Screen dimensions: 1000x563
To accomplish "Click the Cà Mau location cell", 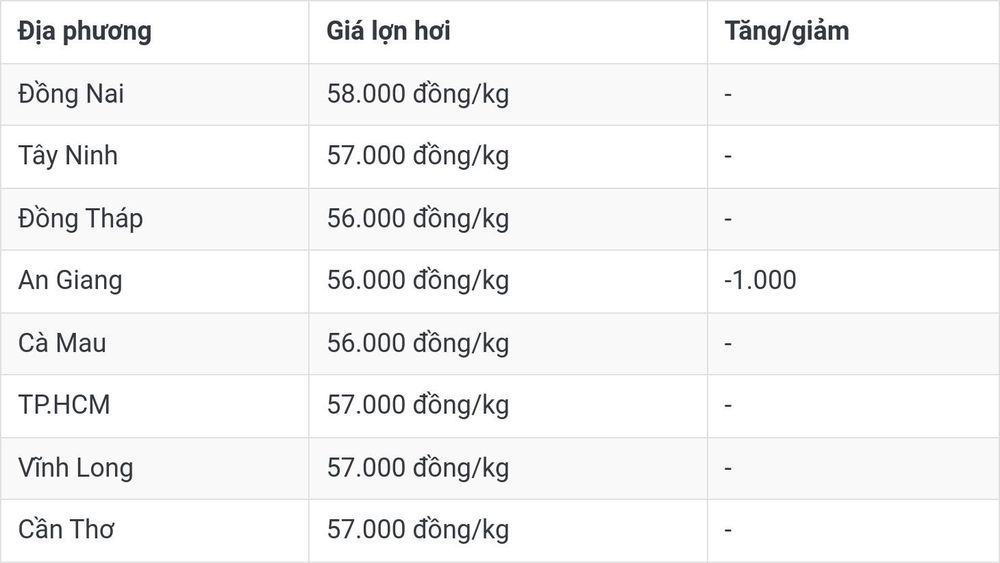I will [x=62, y=343].
